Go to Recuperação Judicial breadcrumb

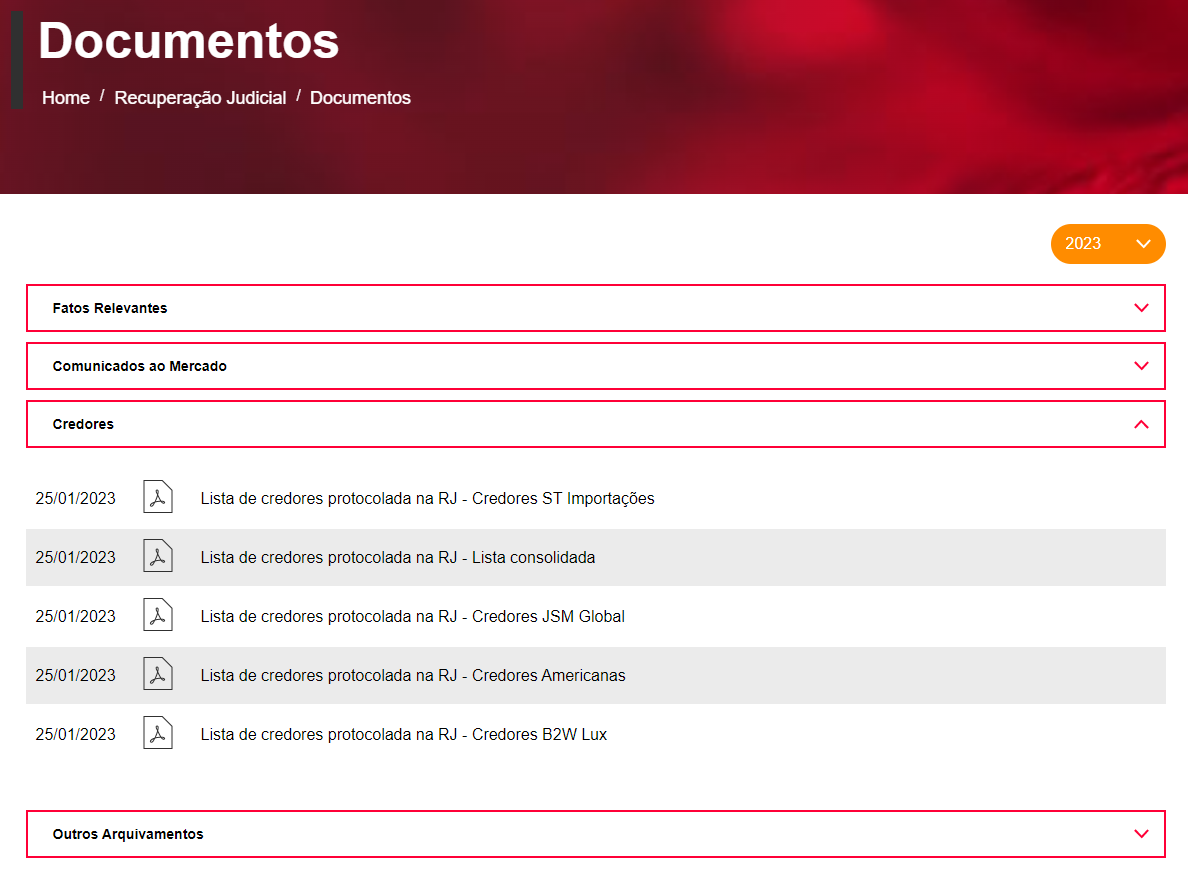coord(200,98)
